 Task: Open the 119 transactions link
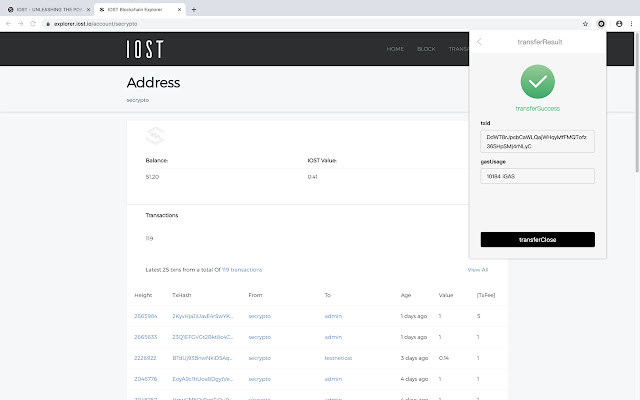(242, 270)
